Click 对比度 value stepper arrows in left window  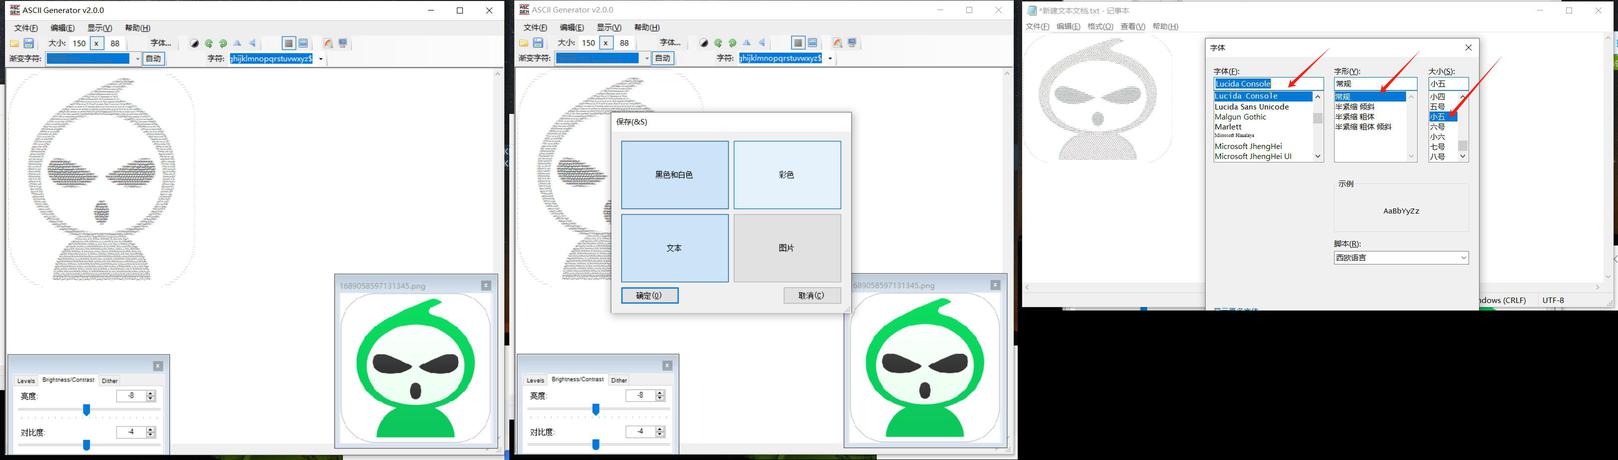point(151,432)
